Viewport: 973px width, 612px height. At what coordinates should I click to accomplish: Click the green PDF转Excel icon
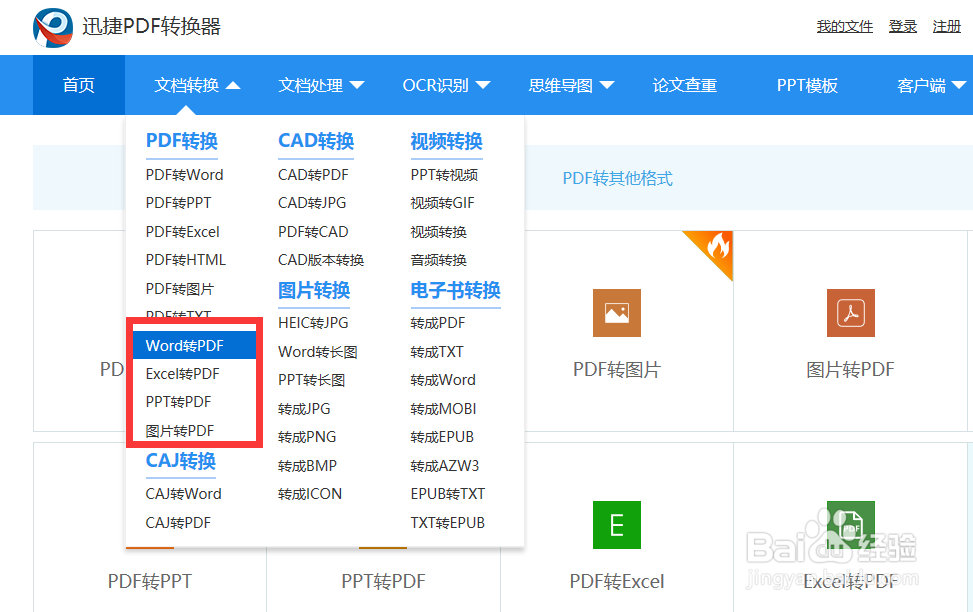click(616, 525)
